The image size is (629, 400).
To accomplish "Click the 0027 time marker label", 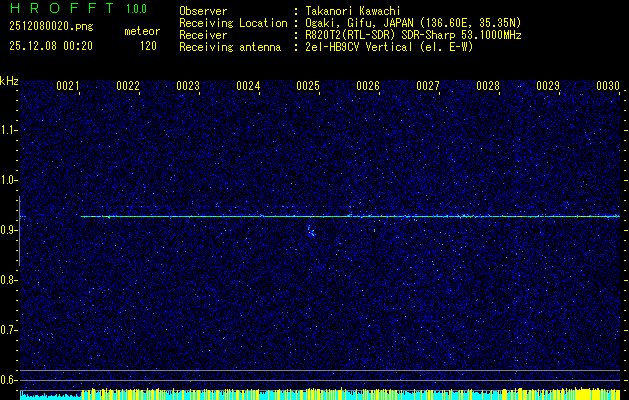I will pyautogui.click(x=428, y=86).
